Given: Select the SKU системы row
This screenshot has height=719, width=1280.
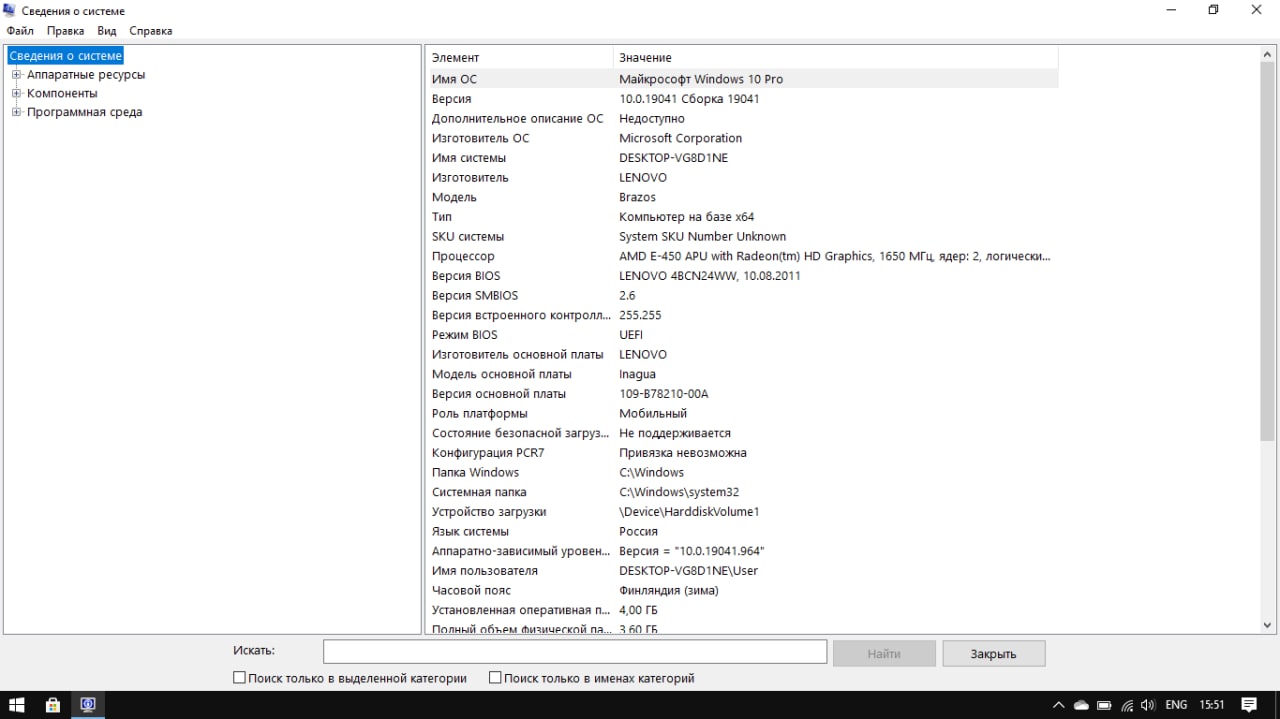Looking at the screenshot, I should 742,237.
